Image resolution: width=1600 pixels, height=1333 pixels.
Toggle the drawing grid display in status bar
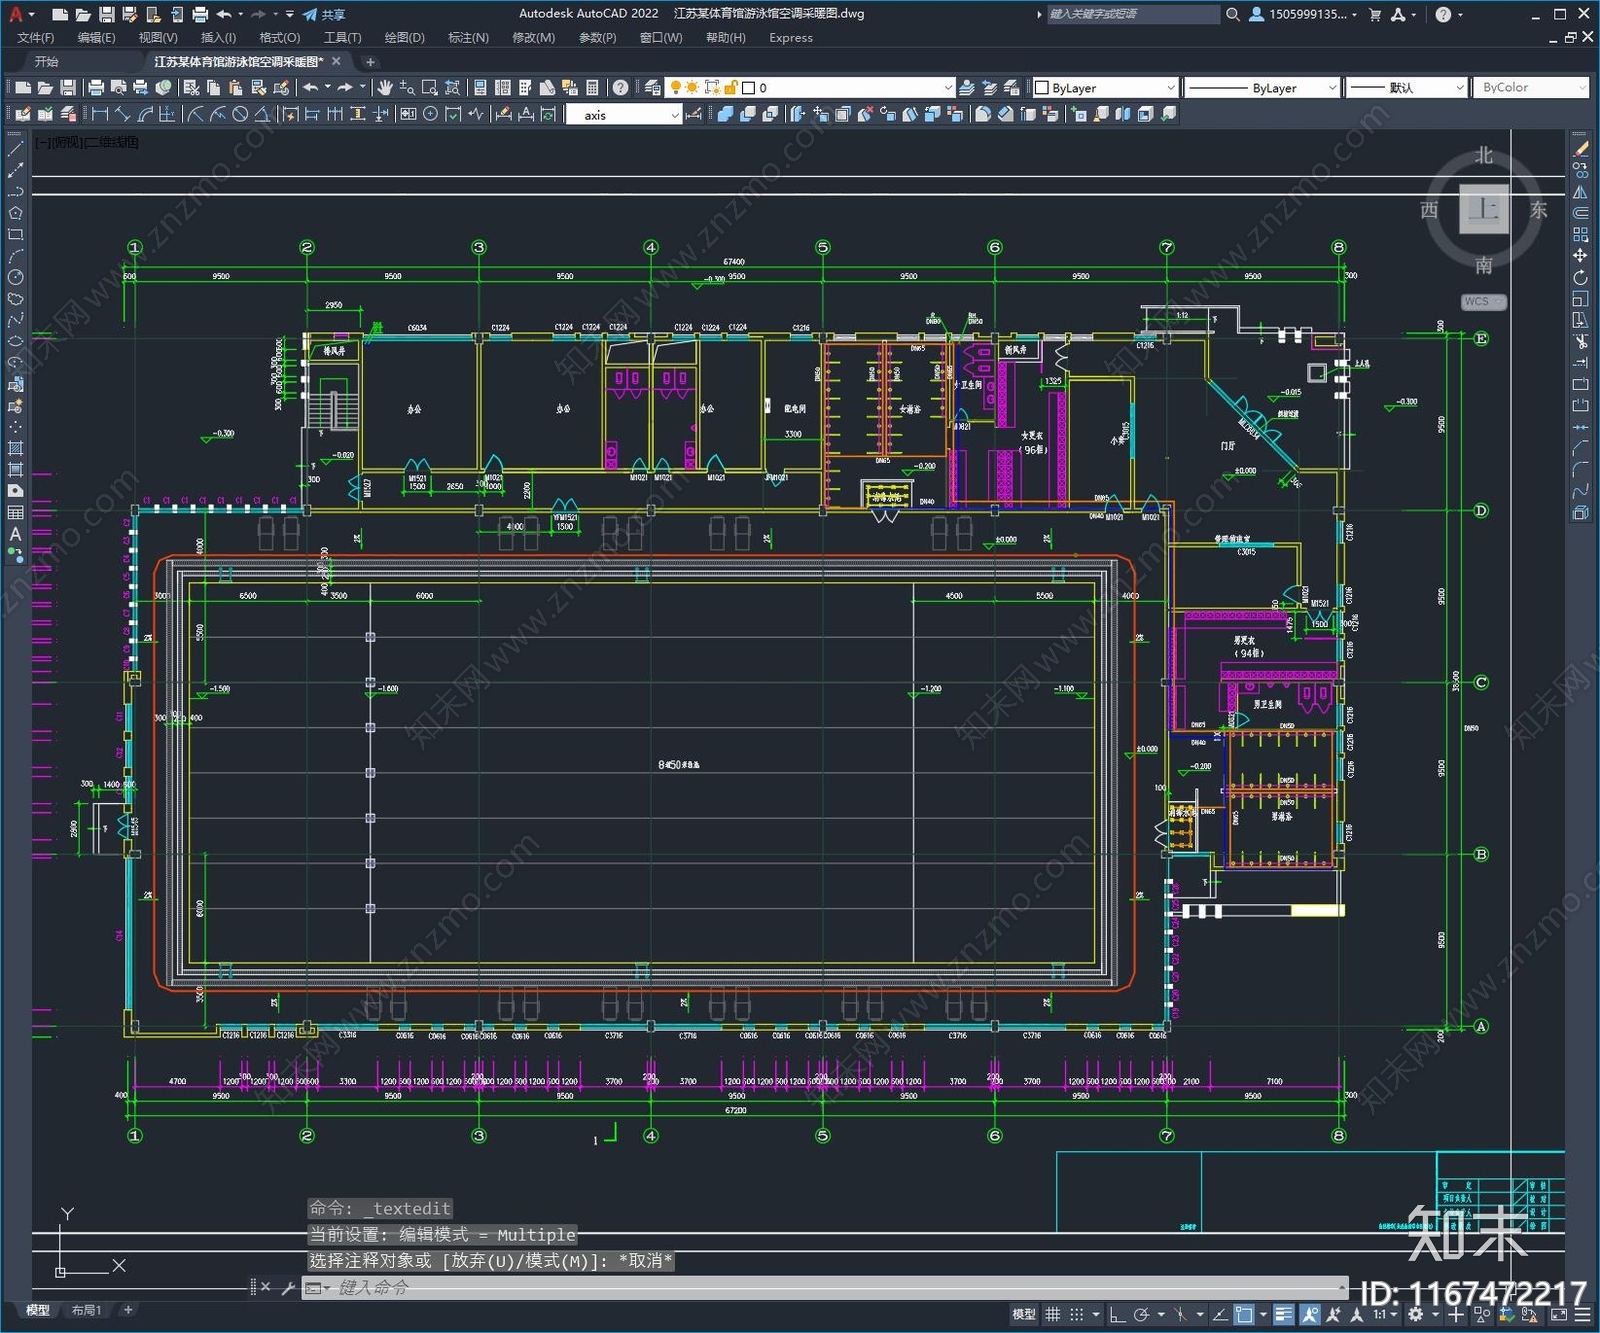pyautogui.click(x=1053, y=1315)
